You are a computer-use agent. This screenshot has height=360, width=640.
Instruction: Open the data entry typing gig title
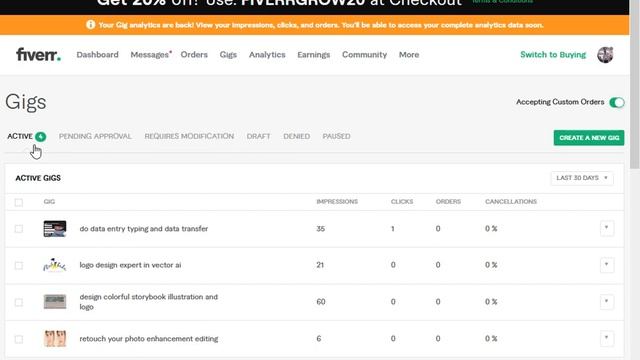[x=144, y=229]
